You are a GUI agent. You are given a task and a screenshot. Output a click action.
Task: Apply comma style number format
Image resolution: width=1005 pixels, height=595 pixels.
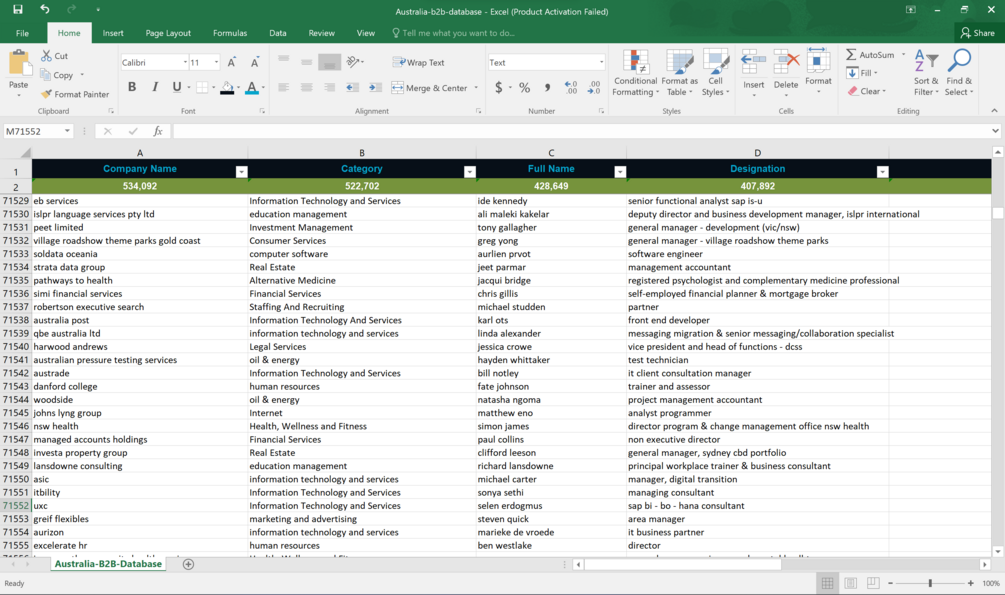click(x=547, y=88)
